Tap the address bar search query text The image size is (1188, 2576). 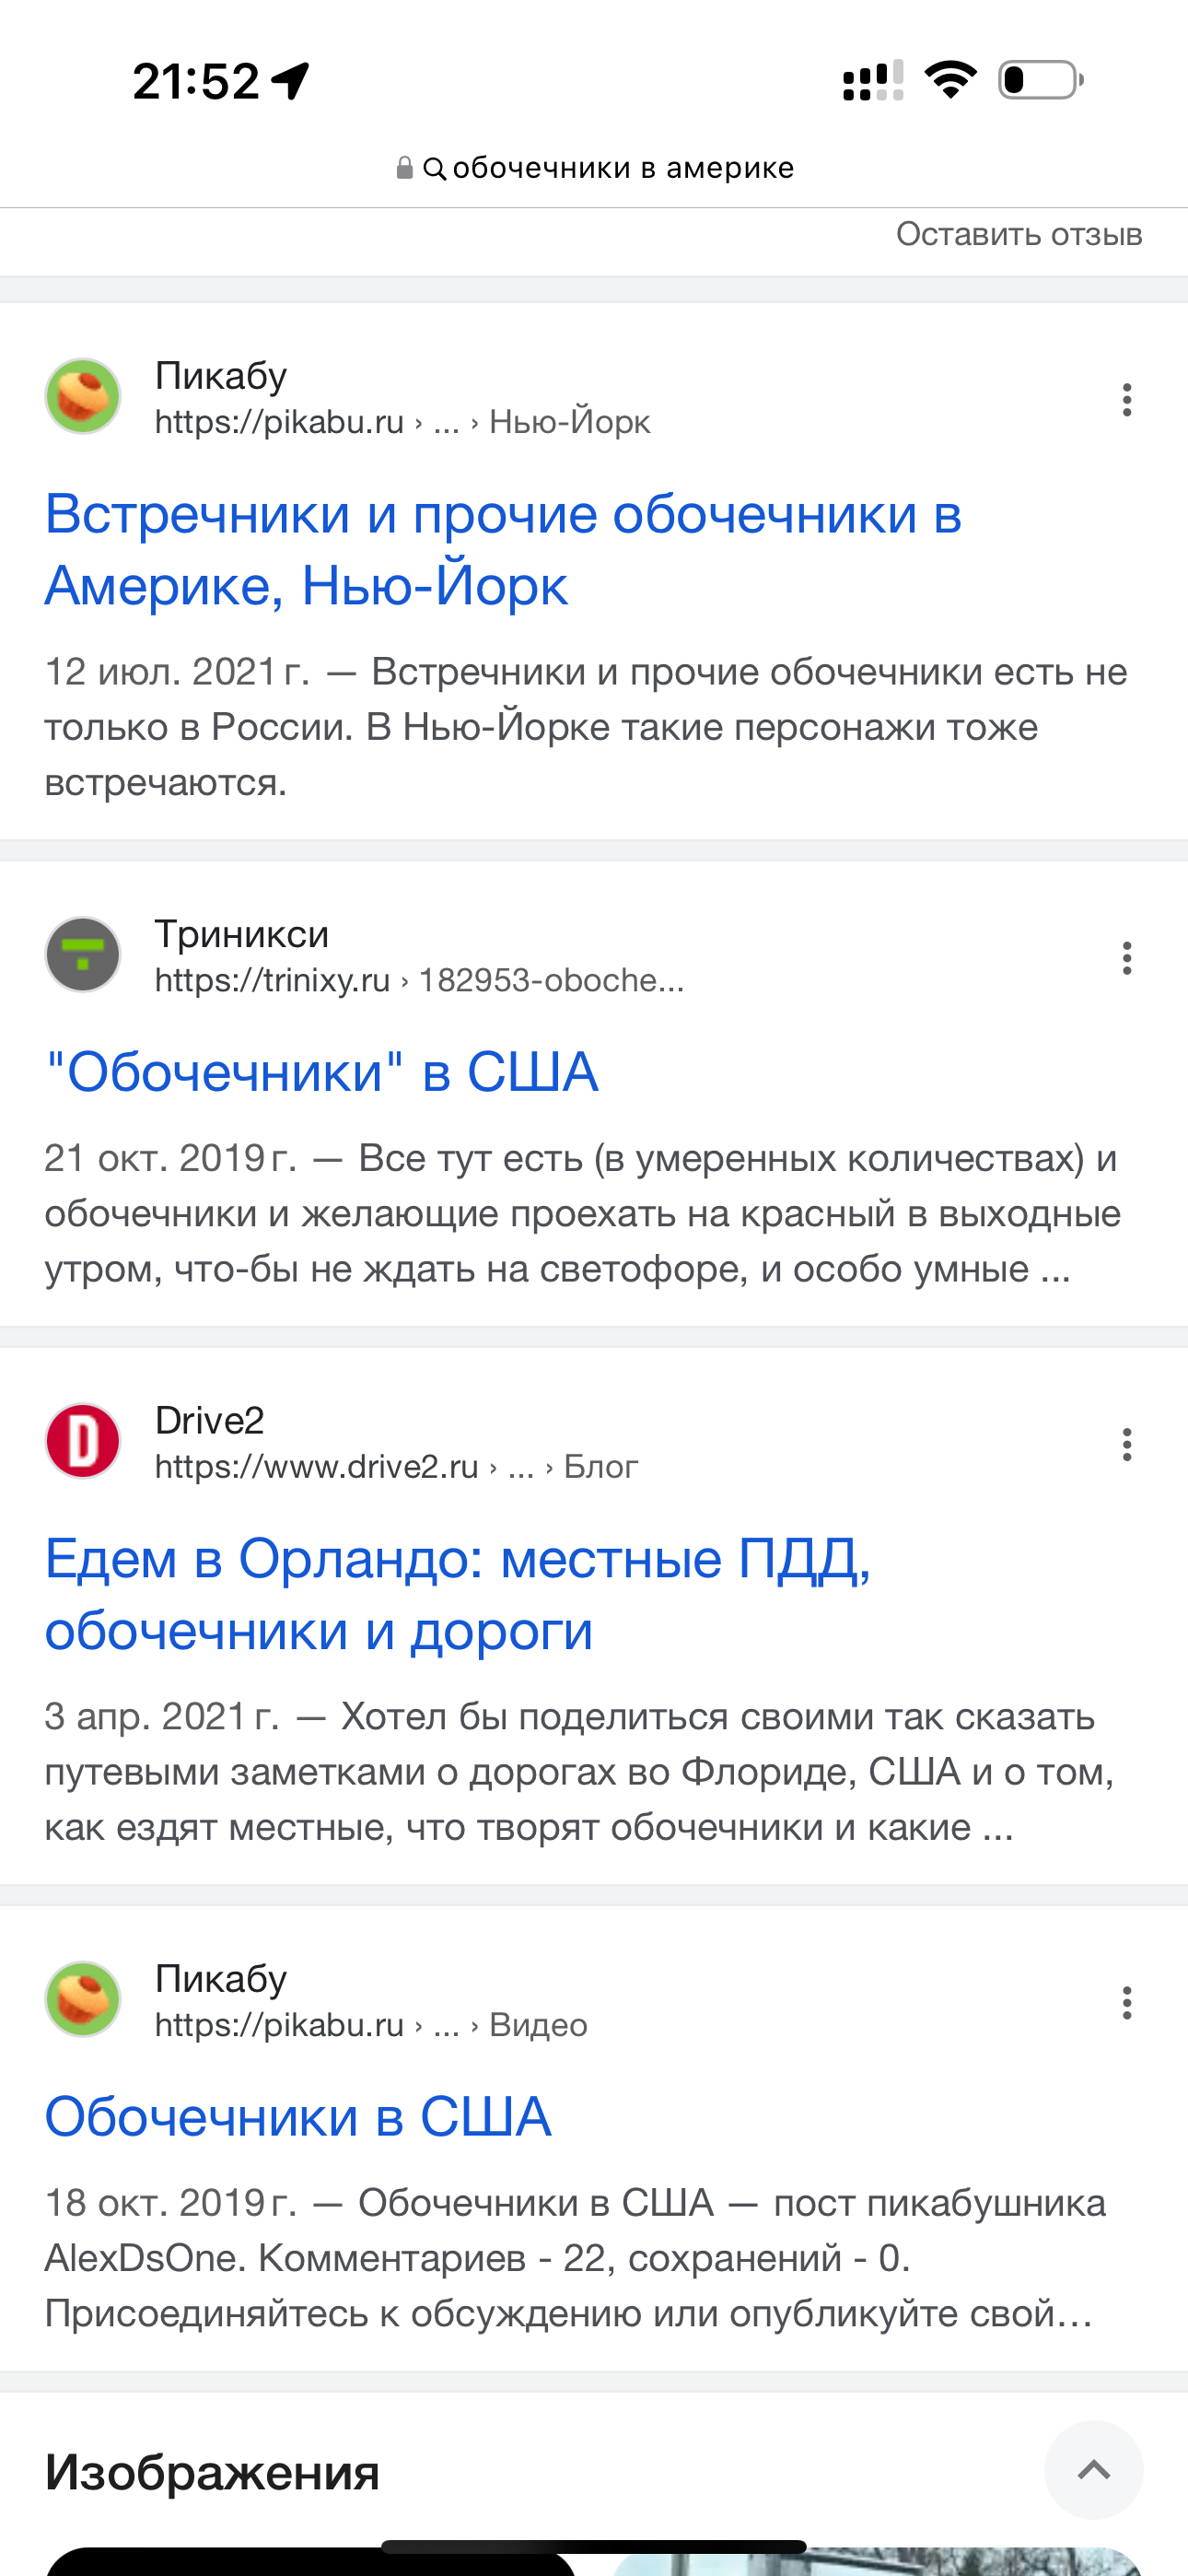pyautogui.click(x=622, y=168)
